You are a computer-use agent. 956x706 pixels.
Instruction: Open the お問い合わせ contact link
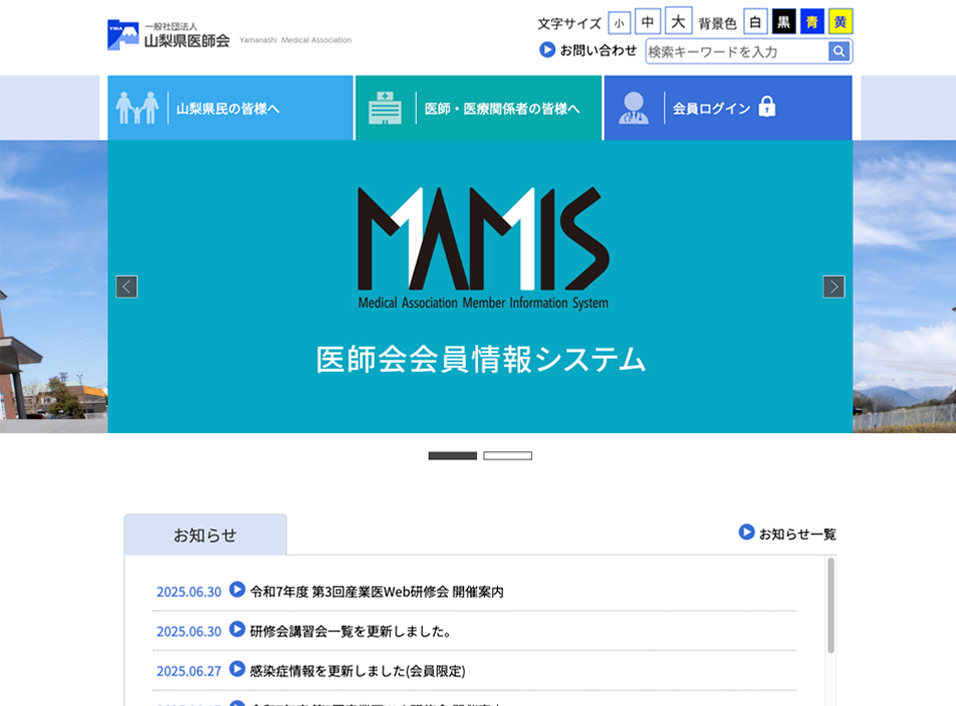tap(598, 50)
